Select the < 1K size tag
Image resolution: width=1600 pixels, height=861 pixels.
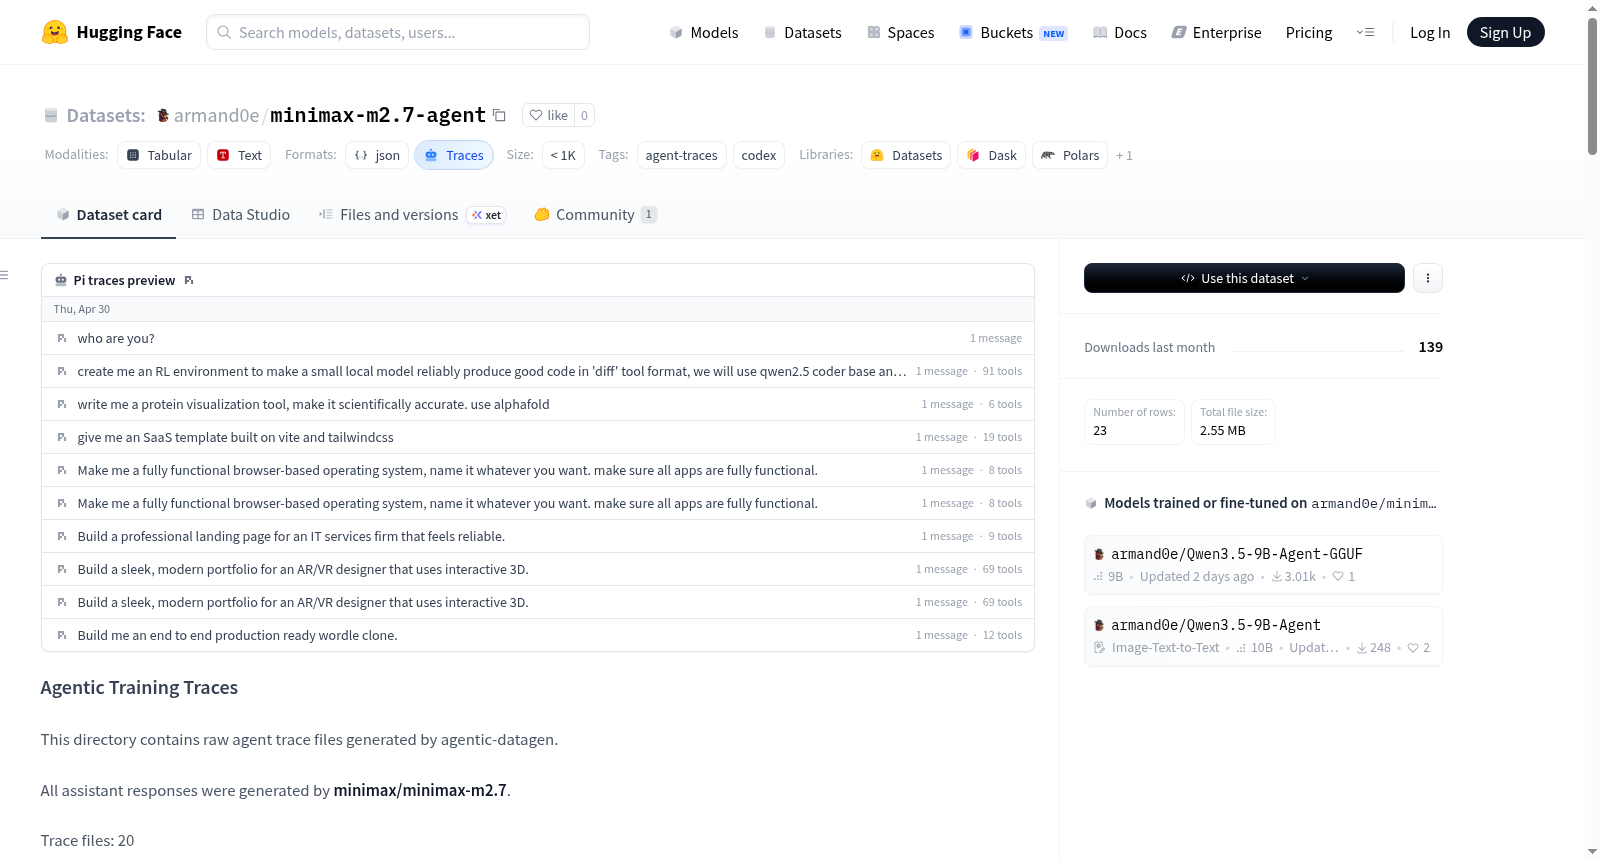click(x=563, y=155)
